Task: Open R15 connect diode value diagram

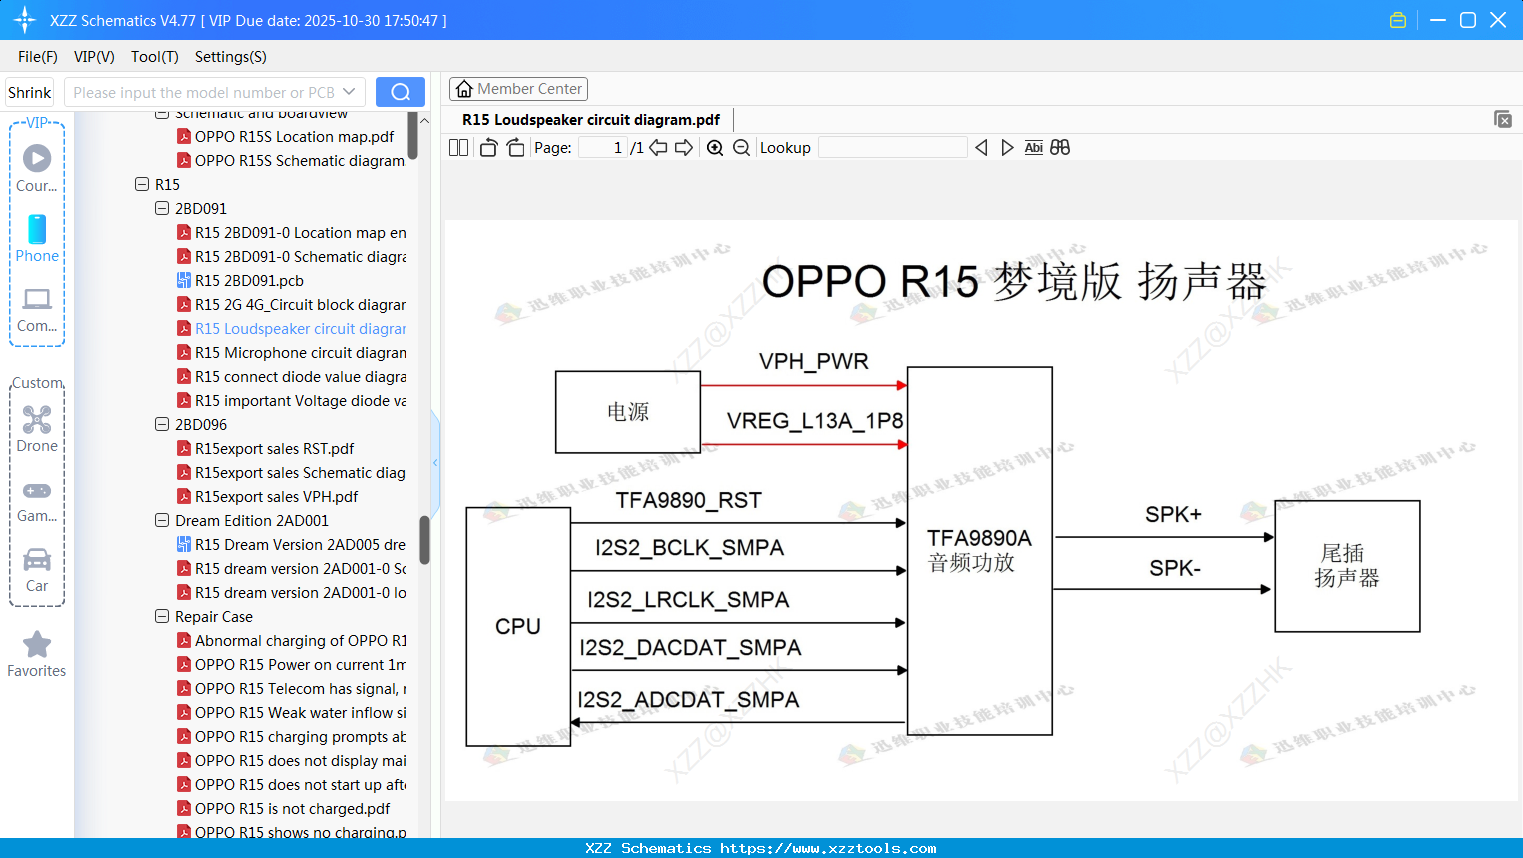Action: 292,377
